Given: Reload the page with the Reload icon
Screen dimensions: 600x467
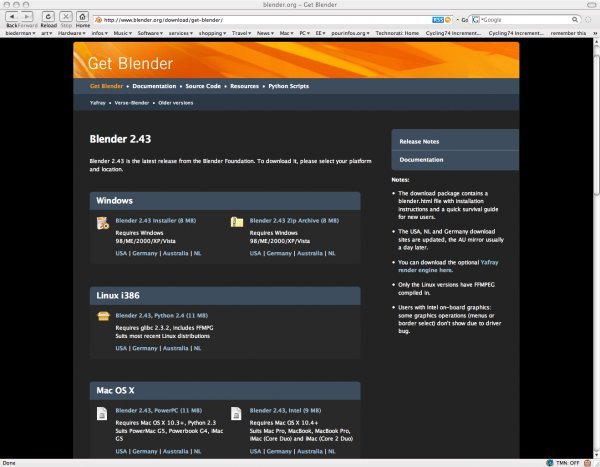Looking at the screenshot, I should coord(49,16).
